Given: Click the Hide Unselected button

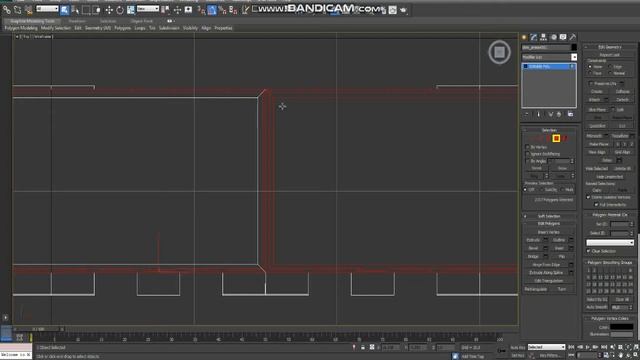Looking at the screenshot, I should coord(609,177).
